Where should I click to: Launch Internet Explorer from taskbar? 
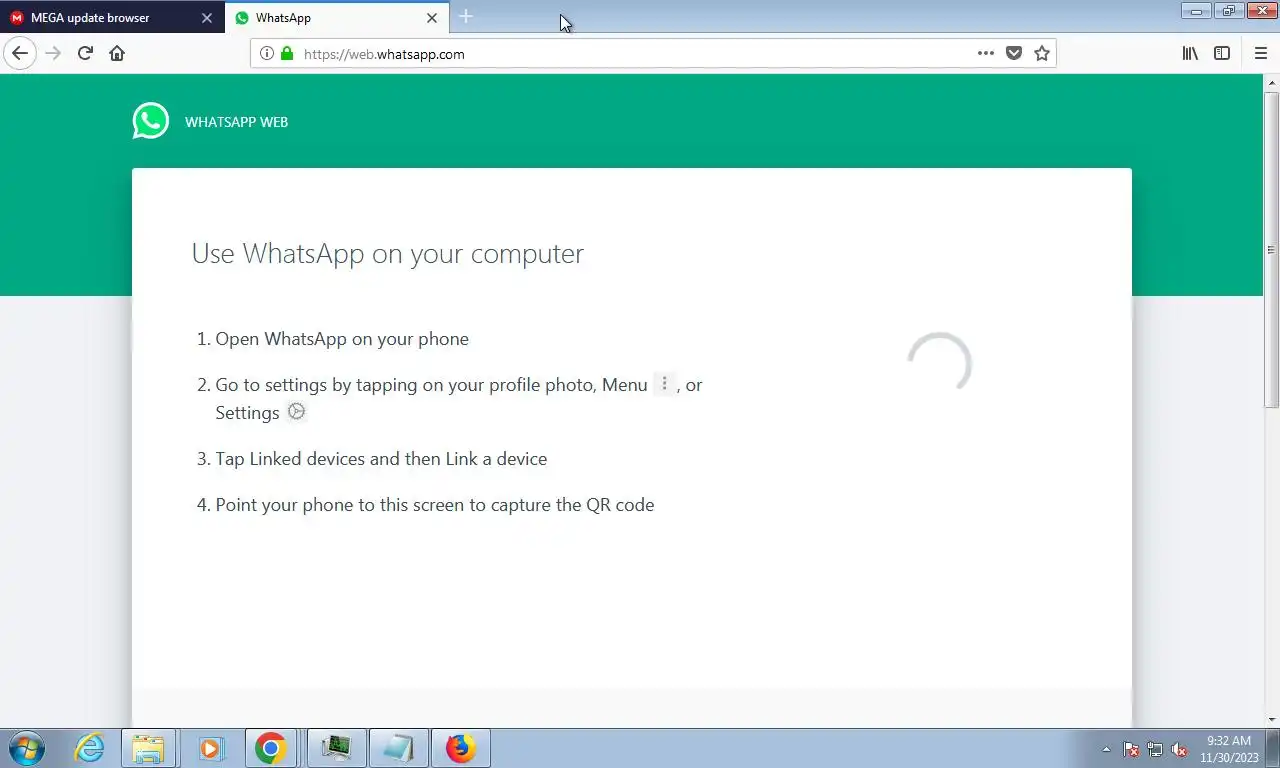point(89,748)
